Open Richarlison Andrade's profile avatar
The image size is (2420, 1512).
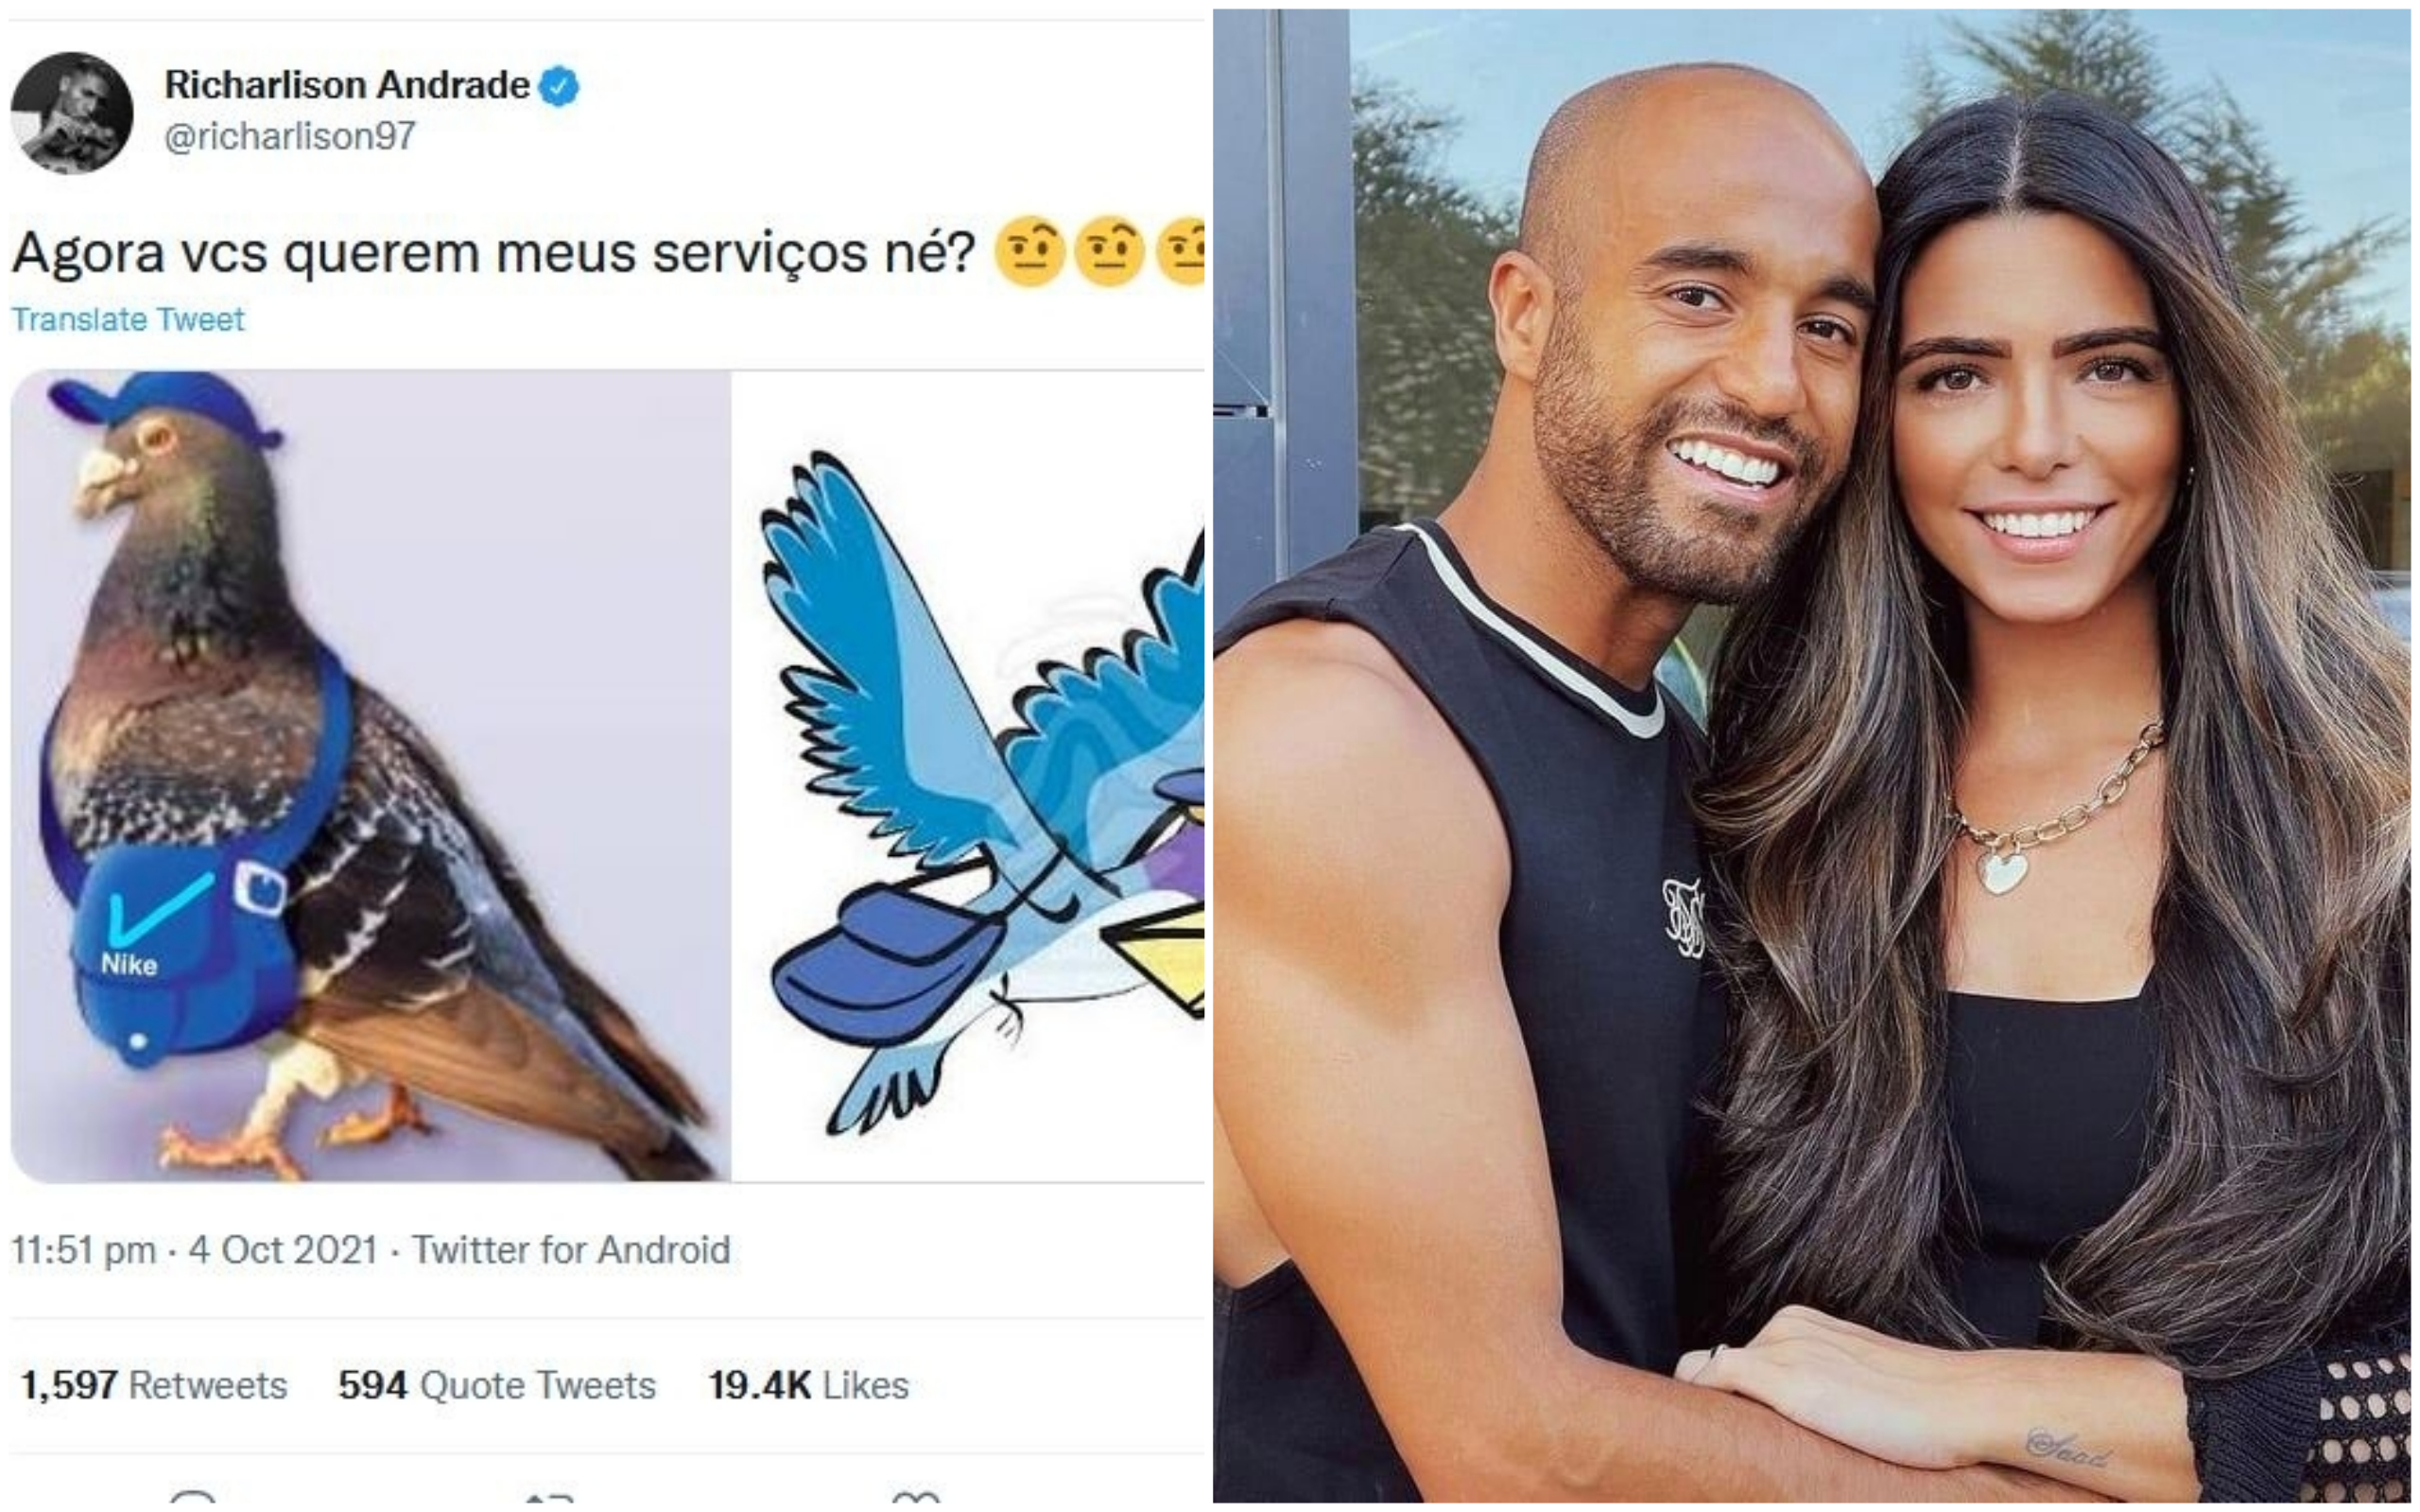pyautogui.click(x=71, y=113)
